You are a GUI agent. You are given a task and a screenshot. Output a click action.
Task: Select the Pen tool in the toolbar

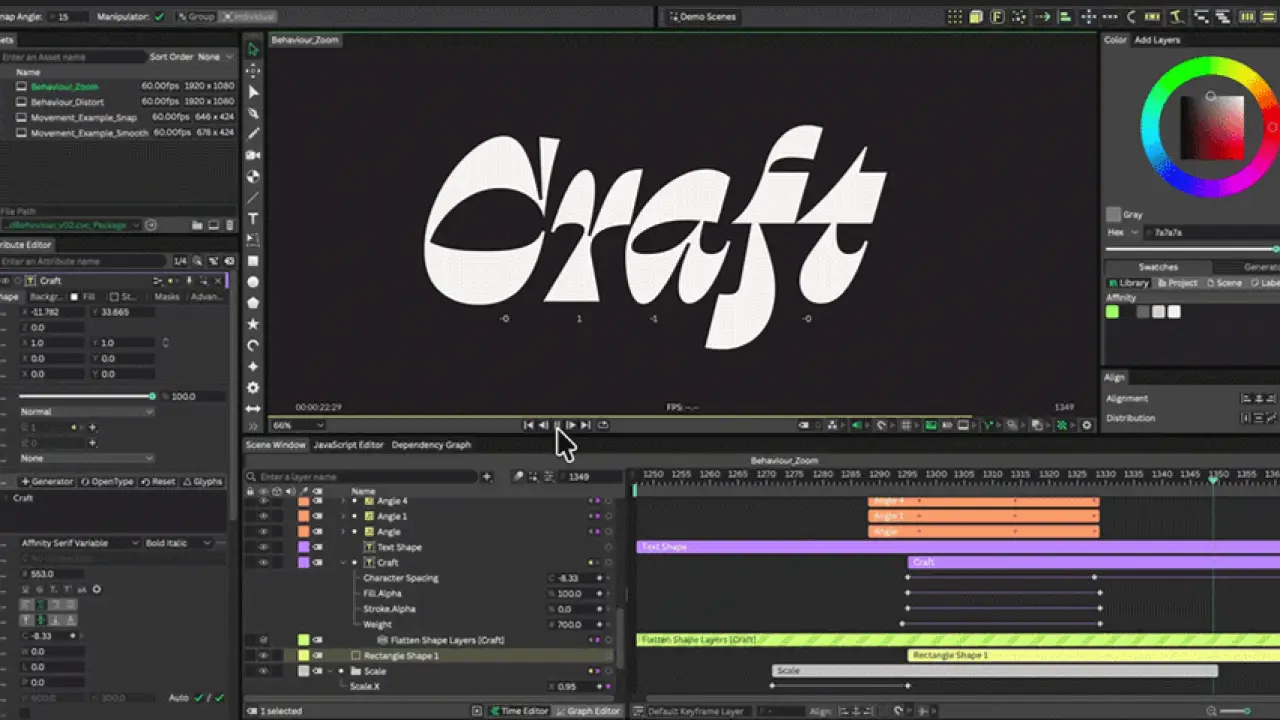click(x=253, y=113)
